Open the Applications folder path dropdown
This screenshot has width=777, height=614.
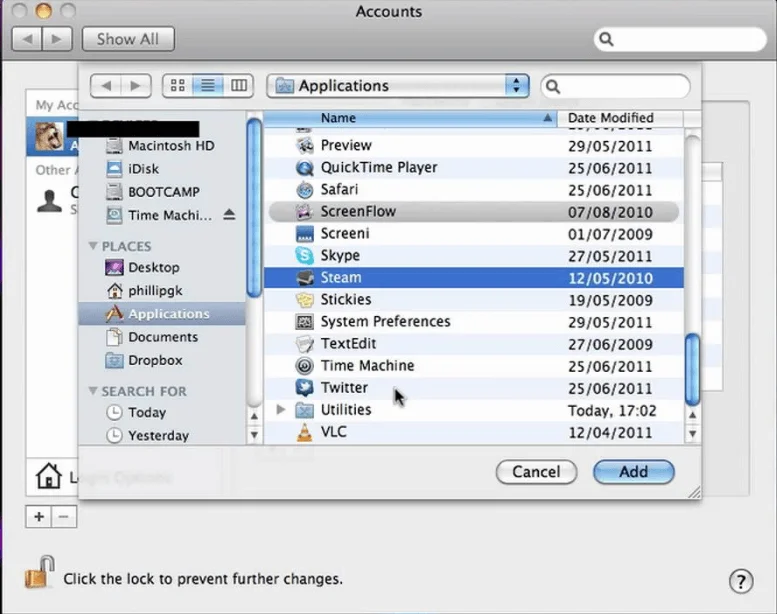pyautogui.click(x=516, y=86)
